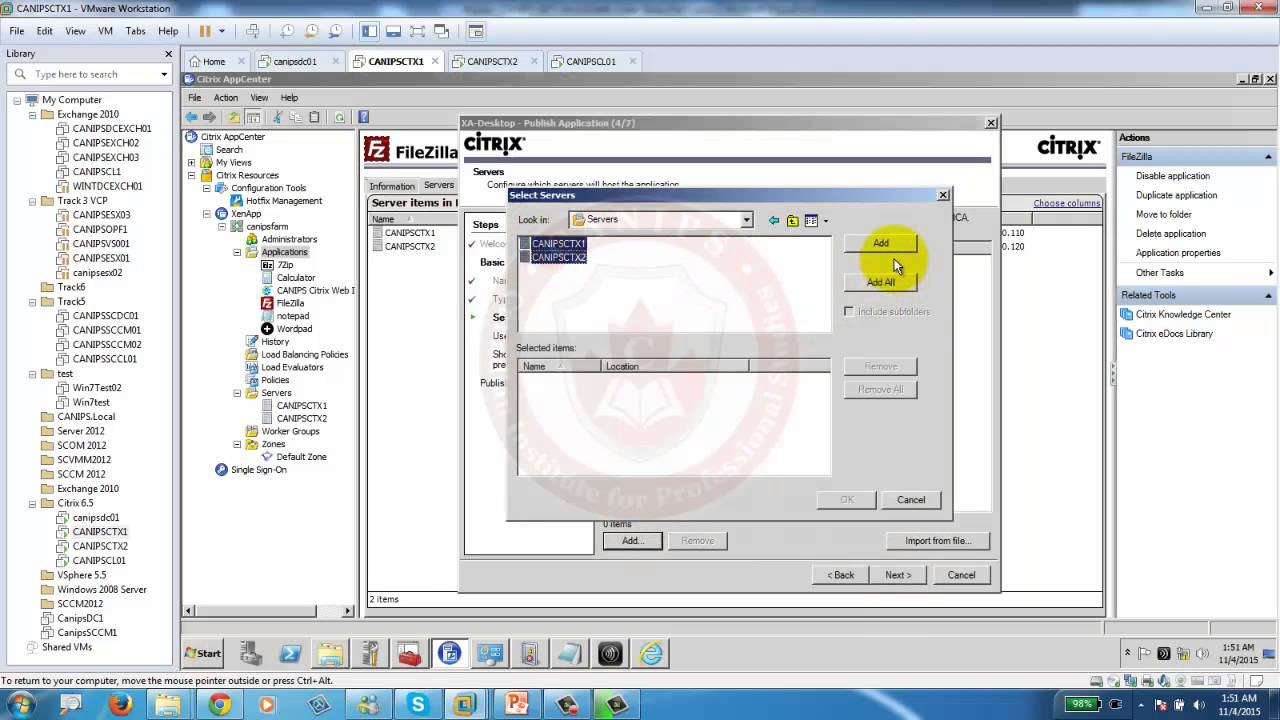Select Load Evaluators in AppCenter tree
This screenshot has width=1280, height=720.
[292, 367]
